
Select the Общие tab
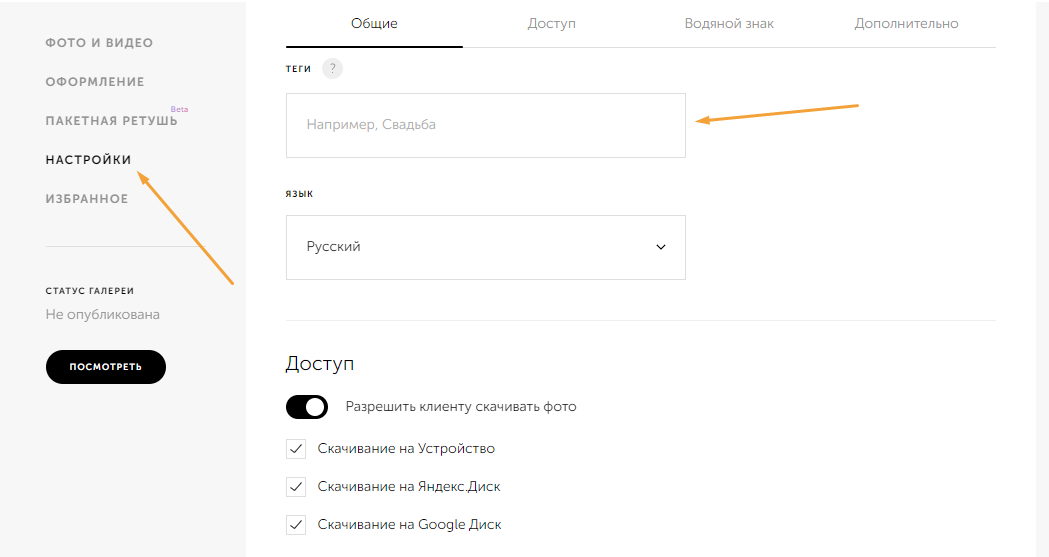pos(374,23)
